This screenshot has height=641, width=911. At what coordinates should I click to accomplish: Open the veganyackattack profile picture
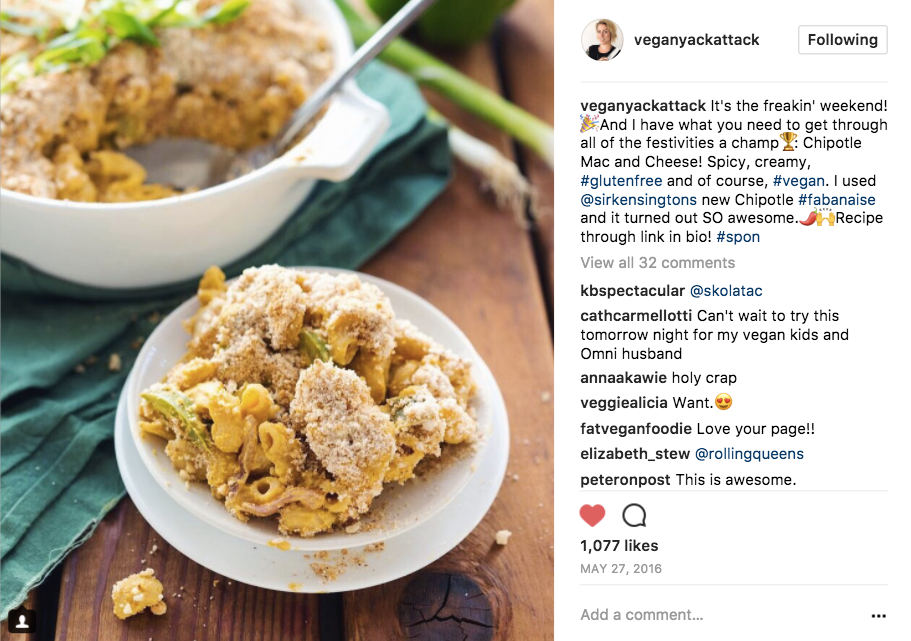pos(602,40)
